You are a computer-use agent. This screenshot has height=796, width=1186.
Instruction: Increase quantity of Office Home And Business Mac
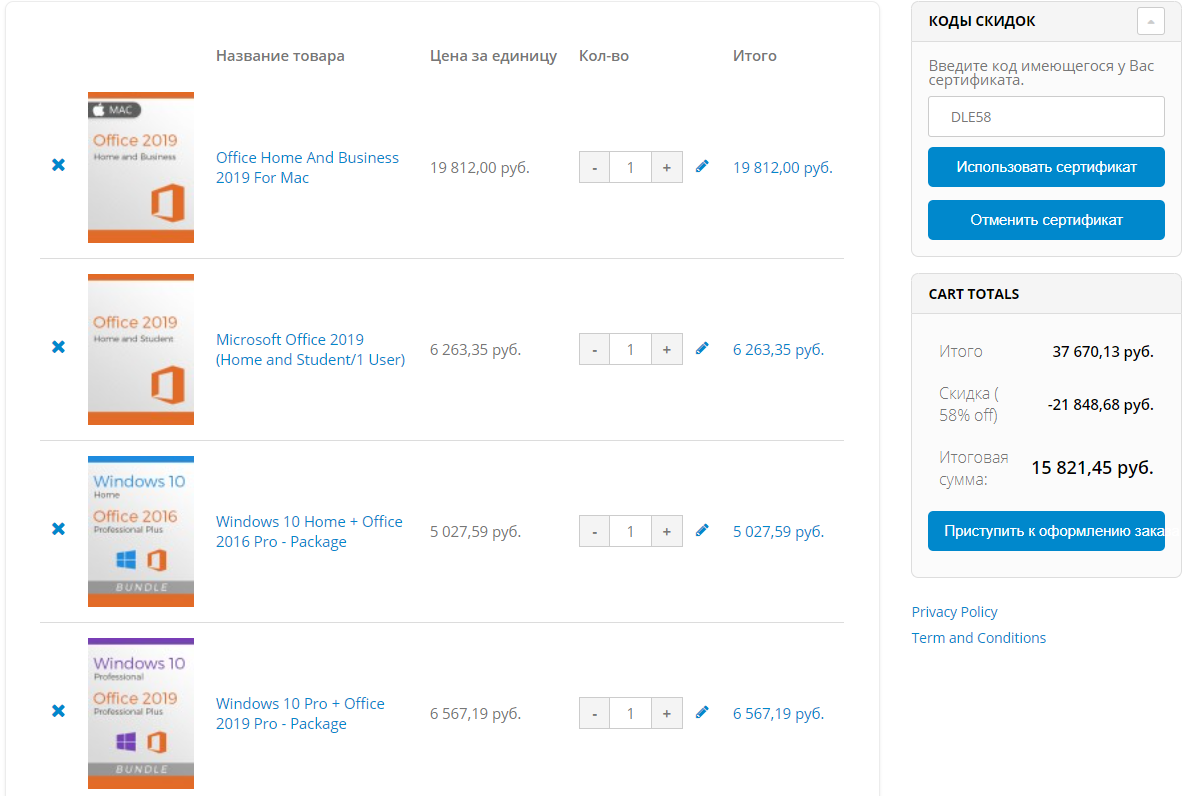(667, 168)
